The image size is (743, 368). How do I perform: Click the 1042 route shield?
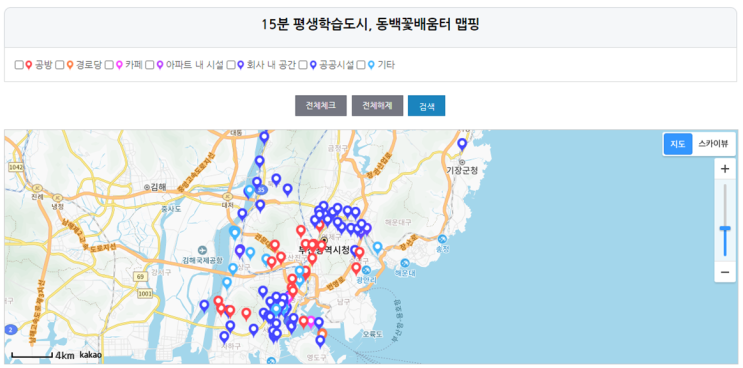tap(16, 167)
